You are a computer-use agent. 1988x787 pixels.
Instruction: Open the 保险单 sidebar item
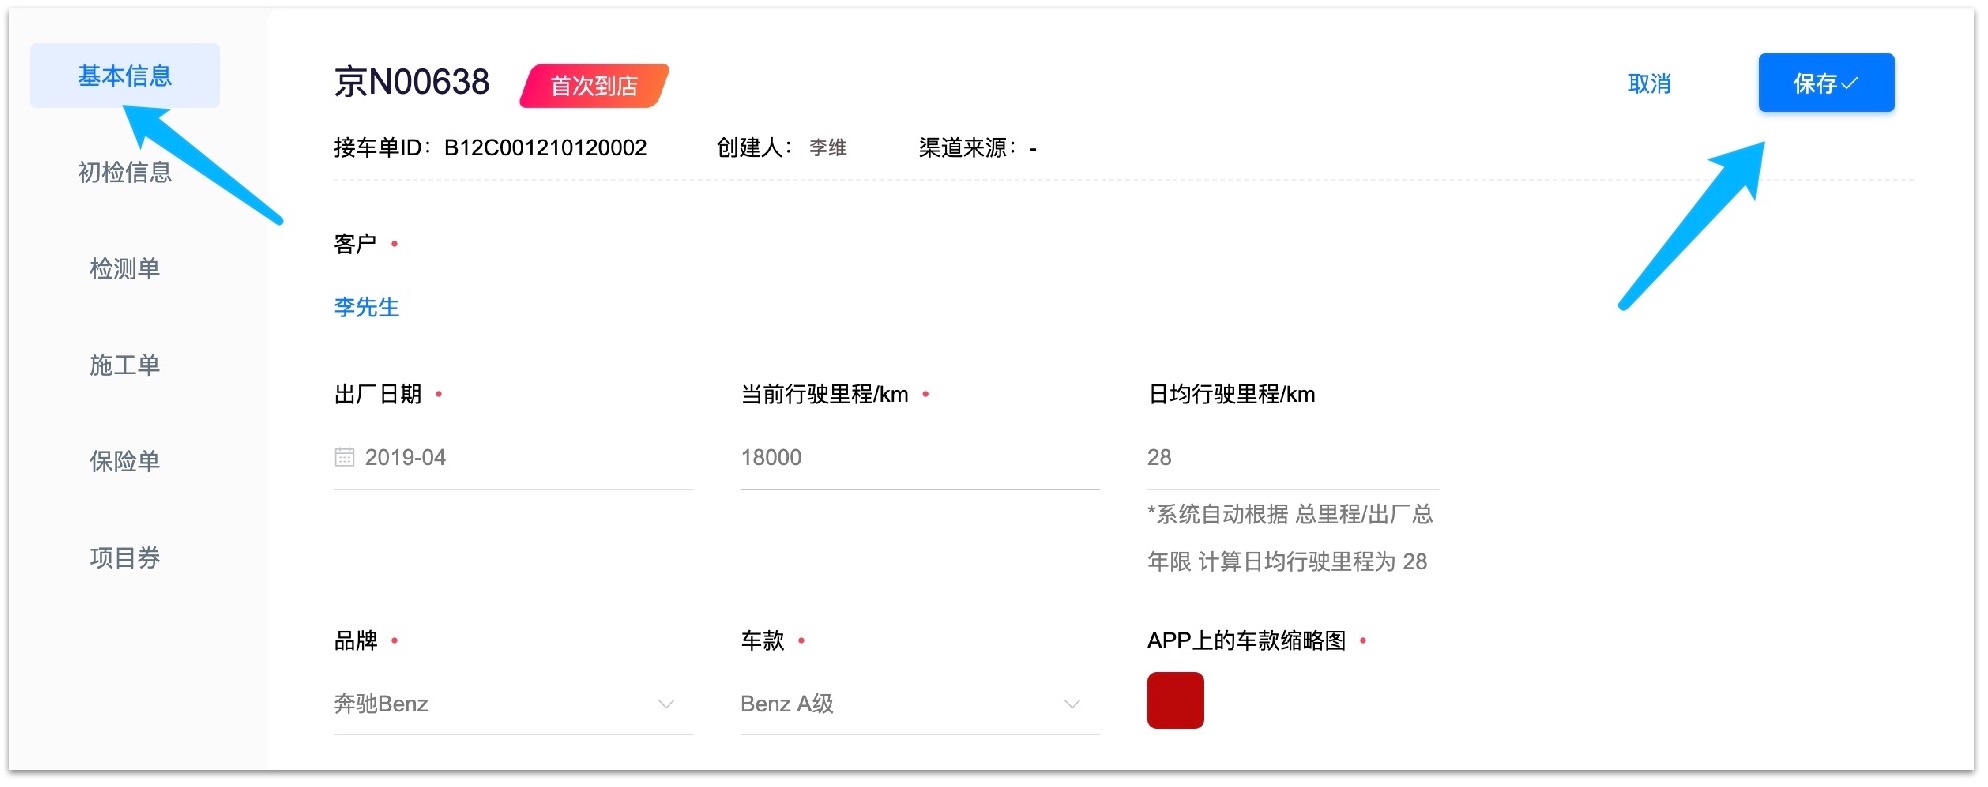125,461
